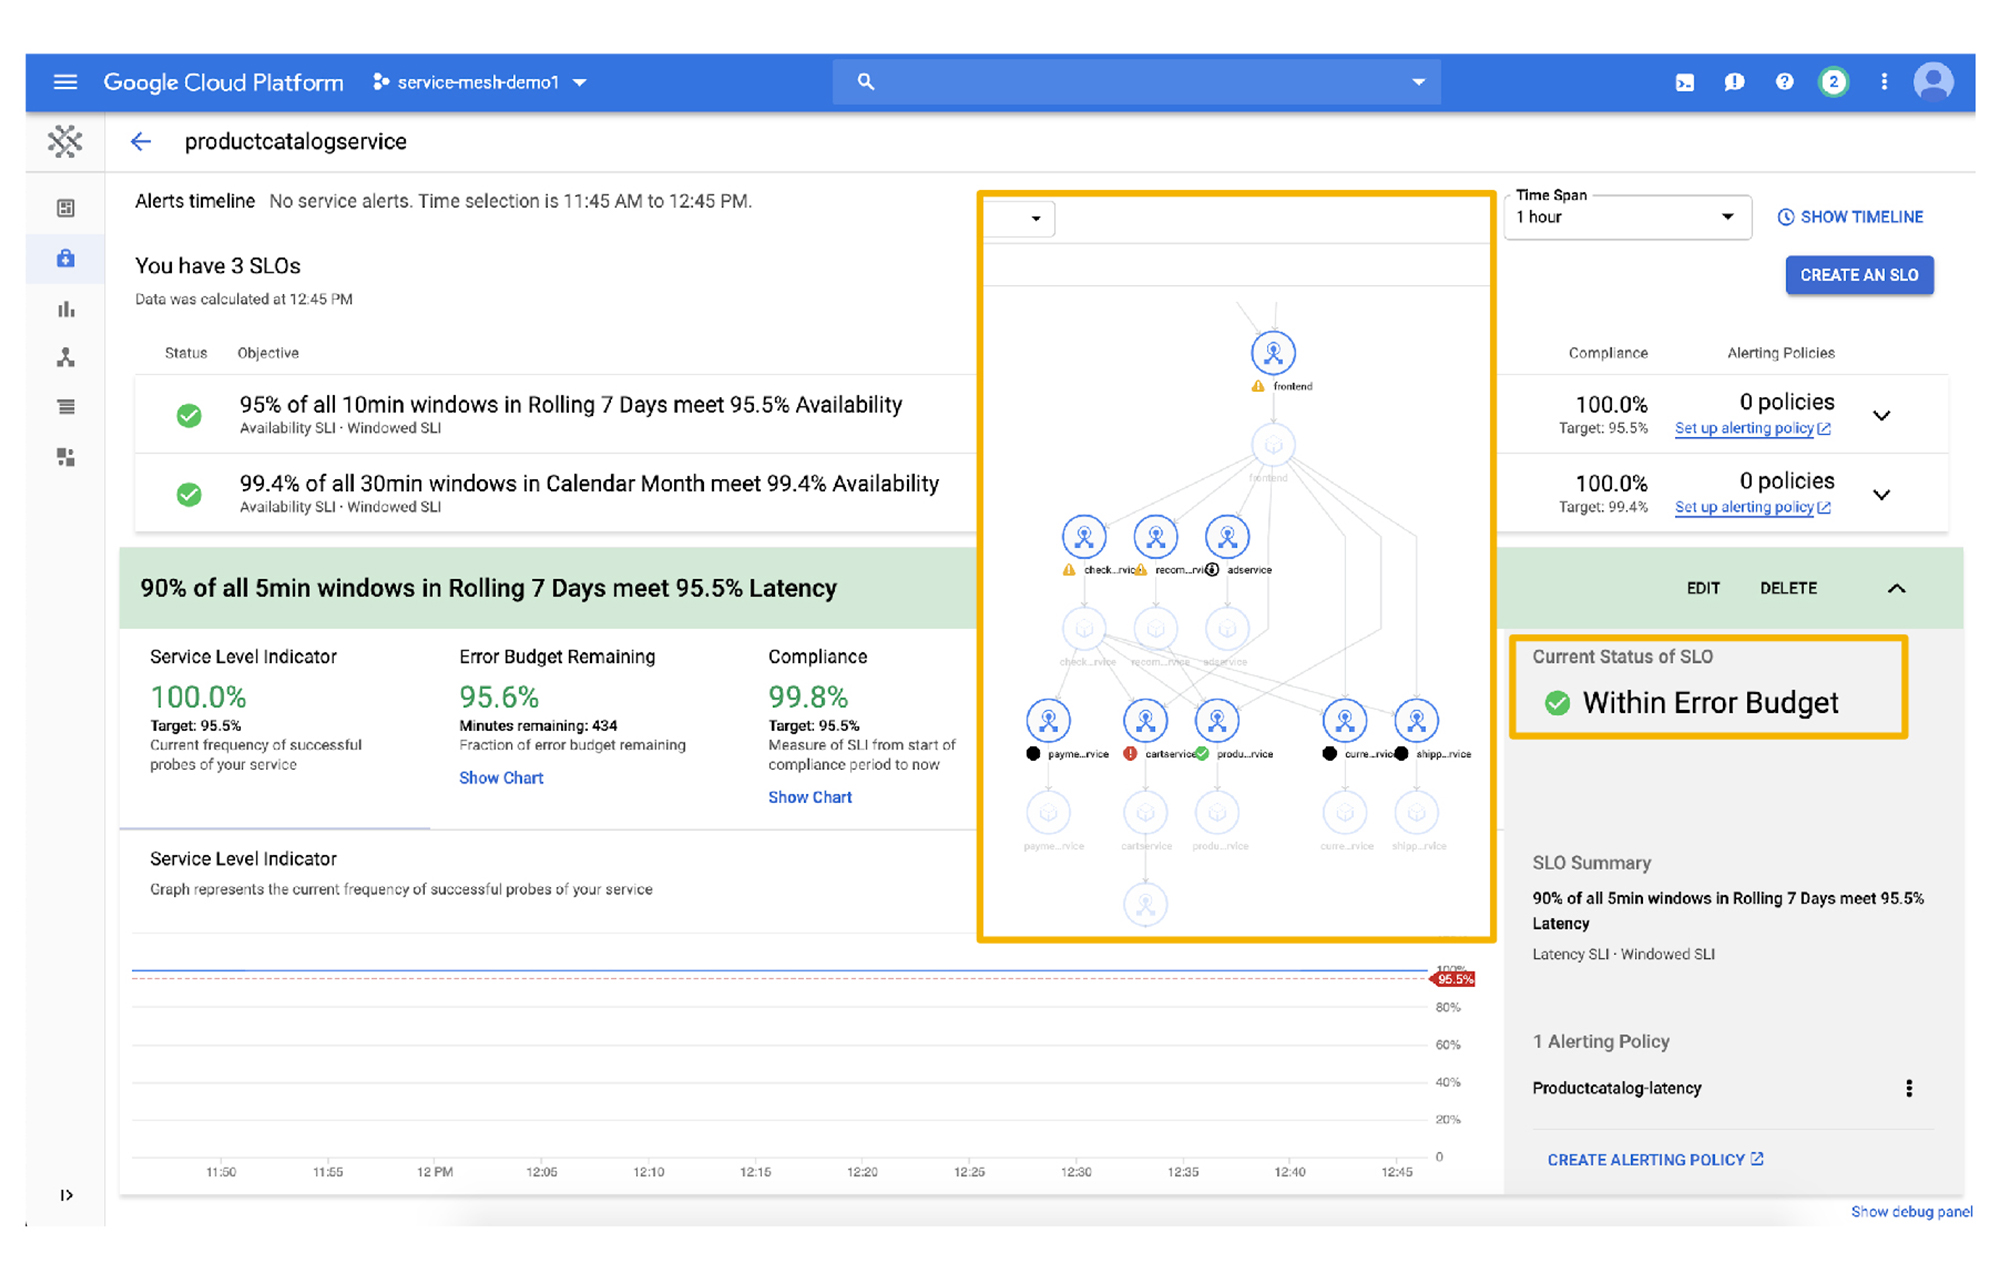Click the people/IAM icon in sidebar
The height and width of the screenshot is (1280, 2000).
66,356
